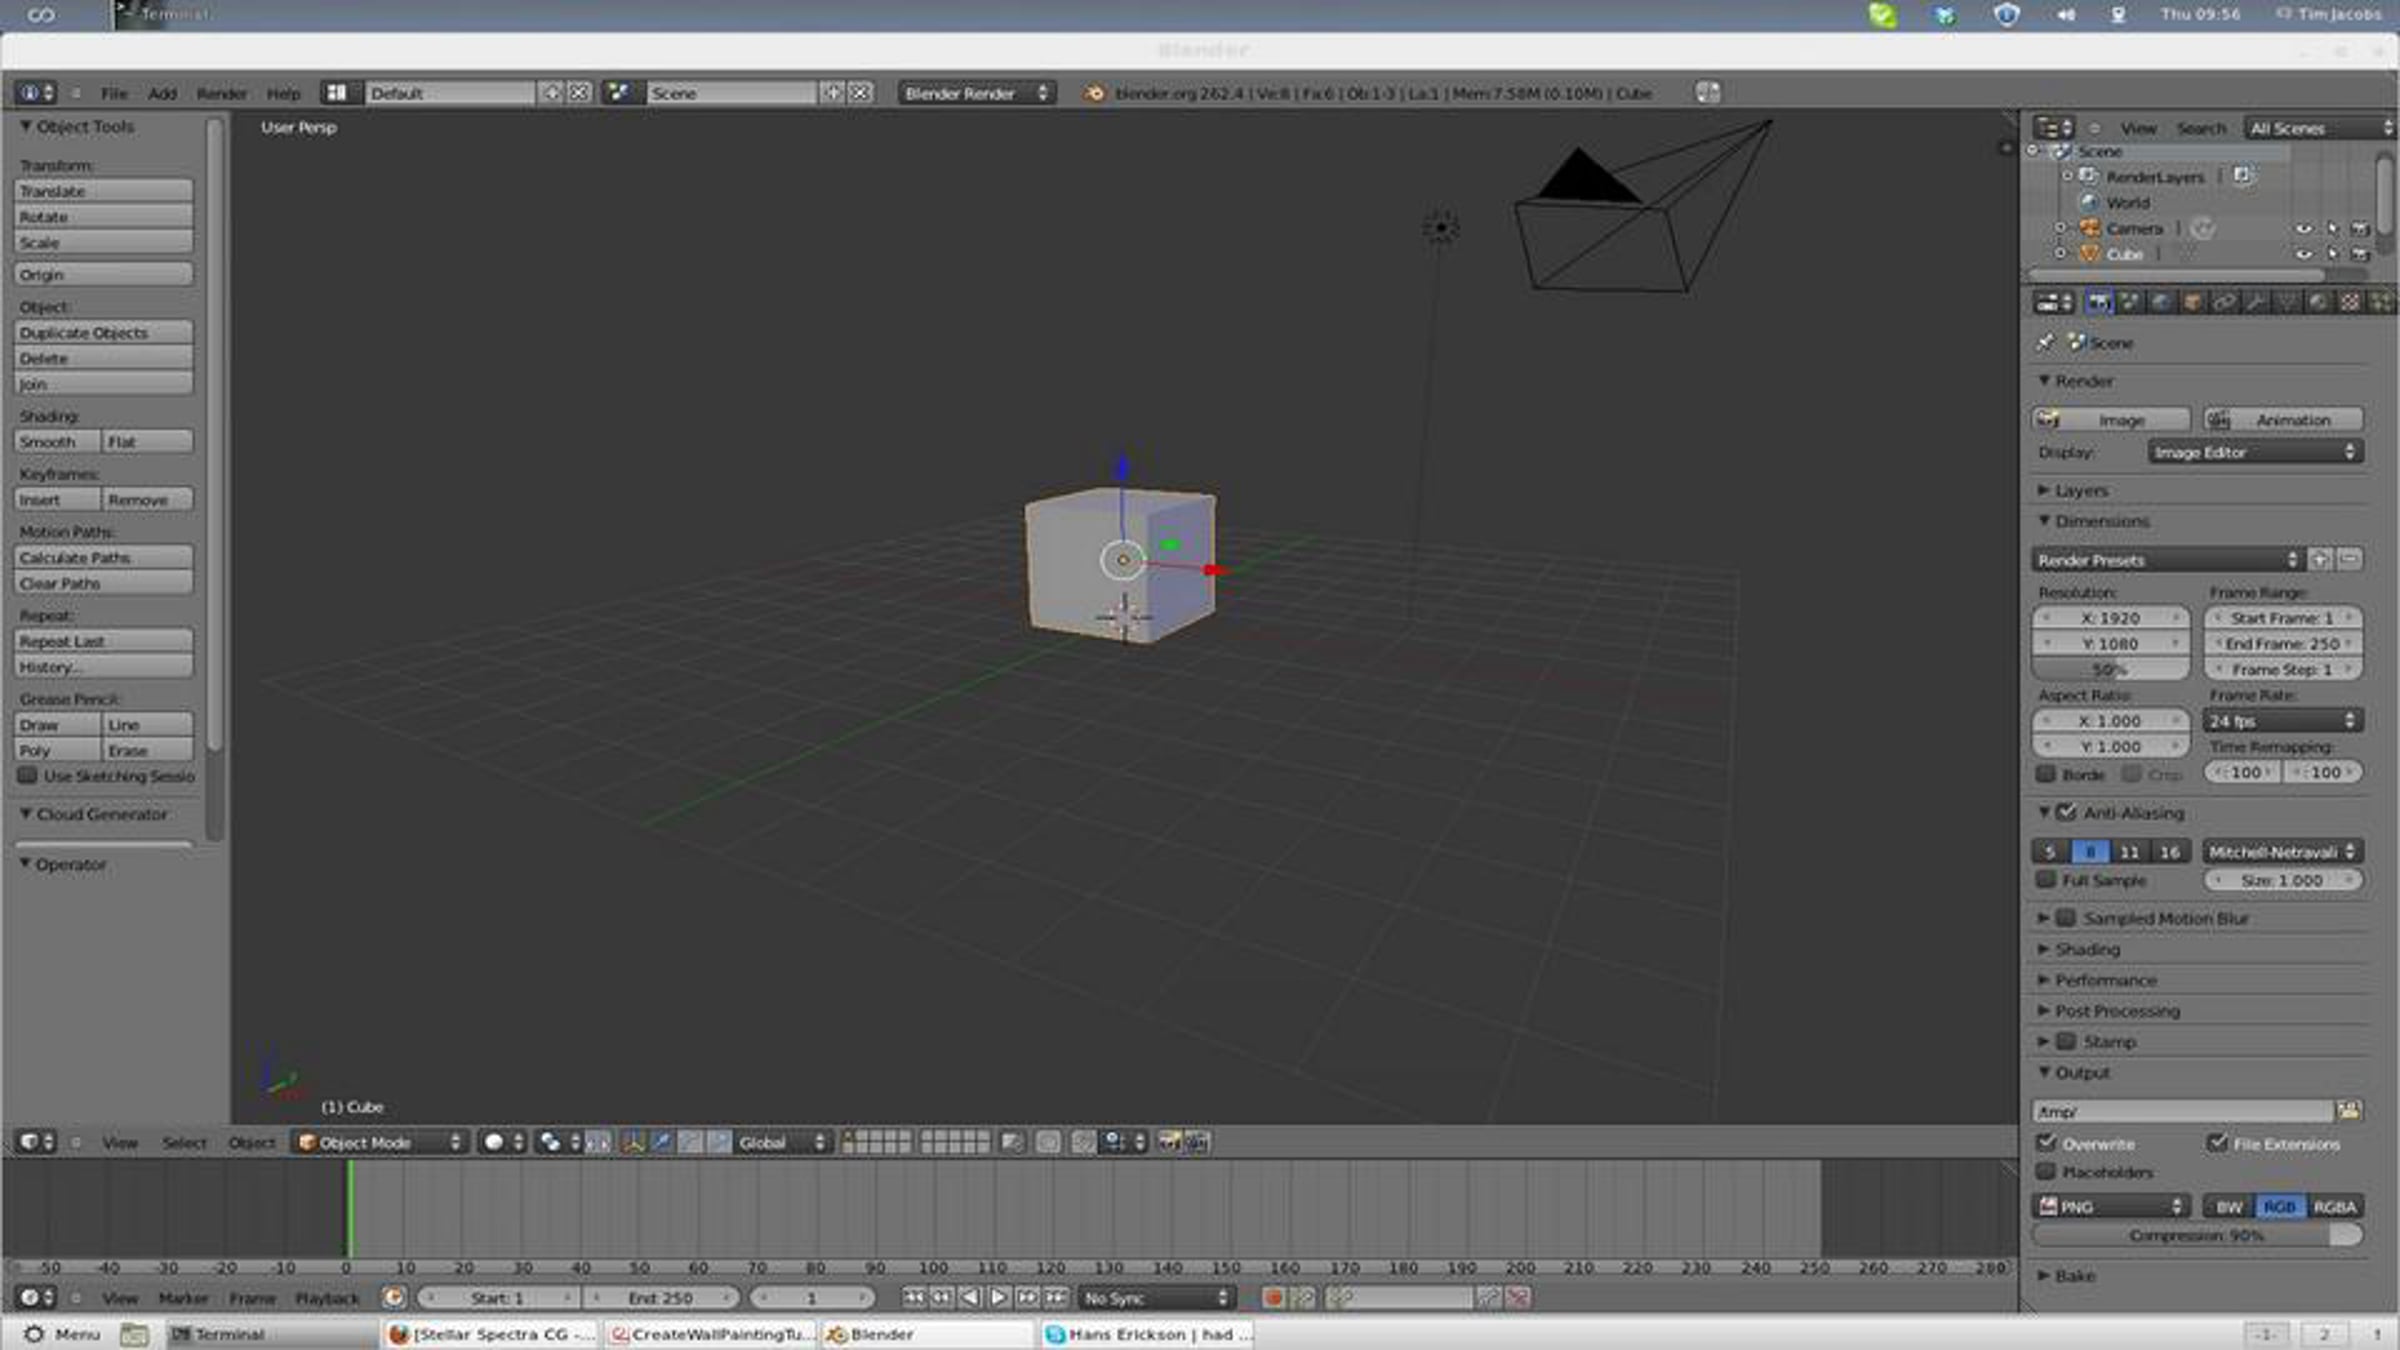The width and height of the screenshot is (2400, 1350).
Task: Enable the Full Sample checkbox
Action: pos(2047,880)
